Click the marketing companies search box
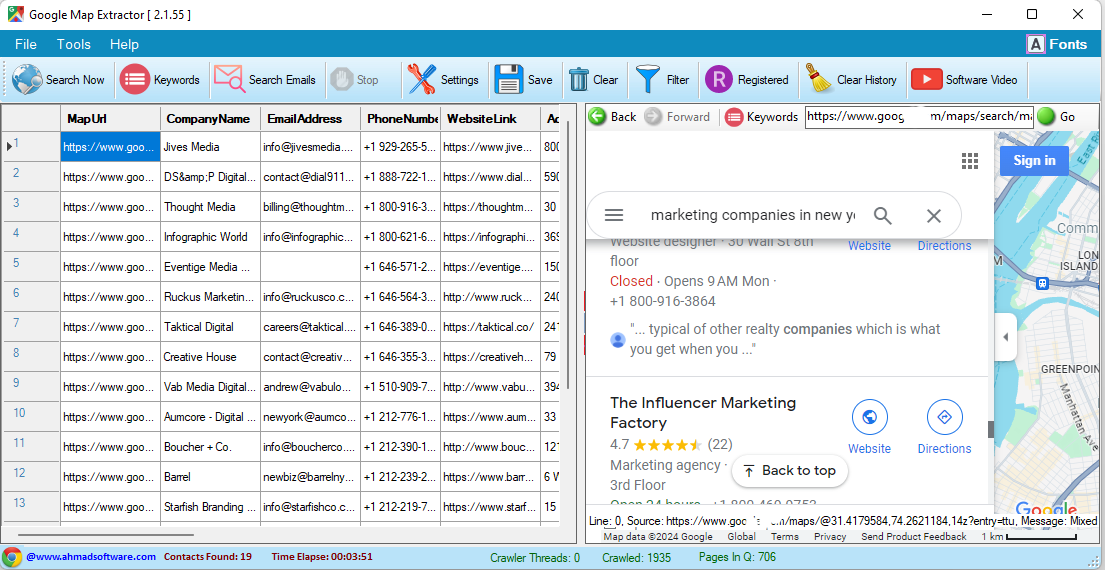Image resolution: width=1105 pixels, height=570 pixels. 752,216
